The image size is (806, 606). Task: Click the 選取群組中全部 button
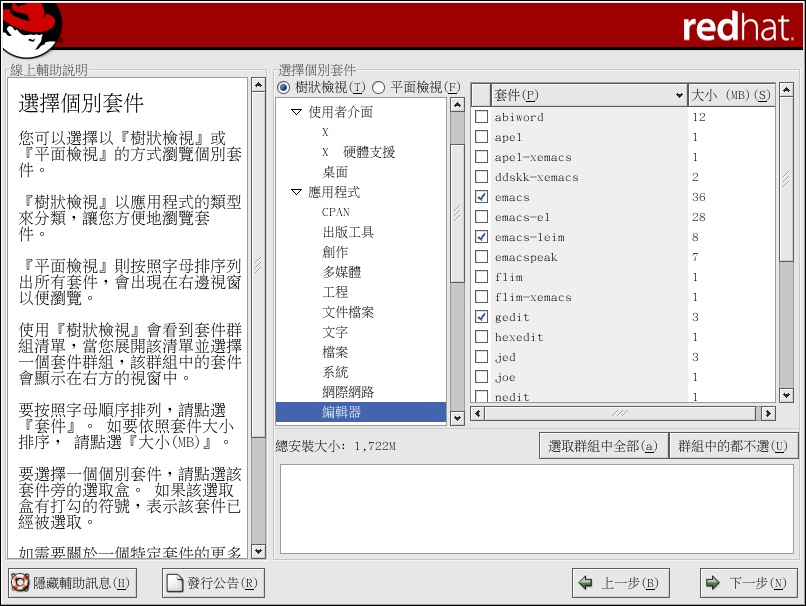pos(603,446)
